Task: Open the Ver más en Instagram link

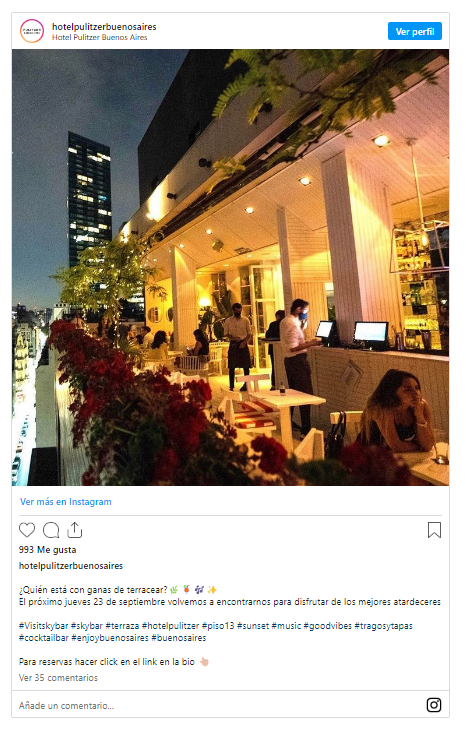Action: (66, 501)
